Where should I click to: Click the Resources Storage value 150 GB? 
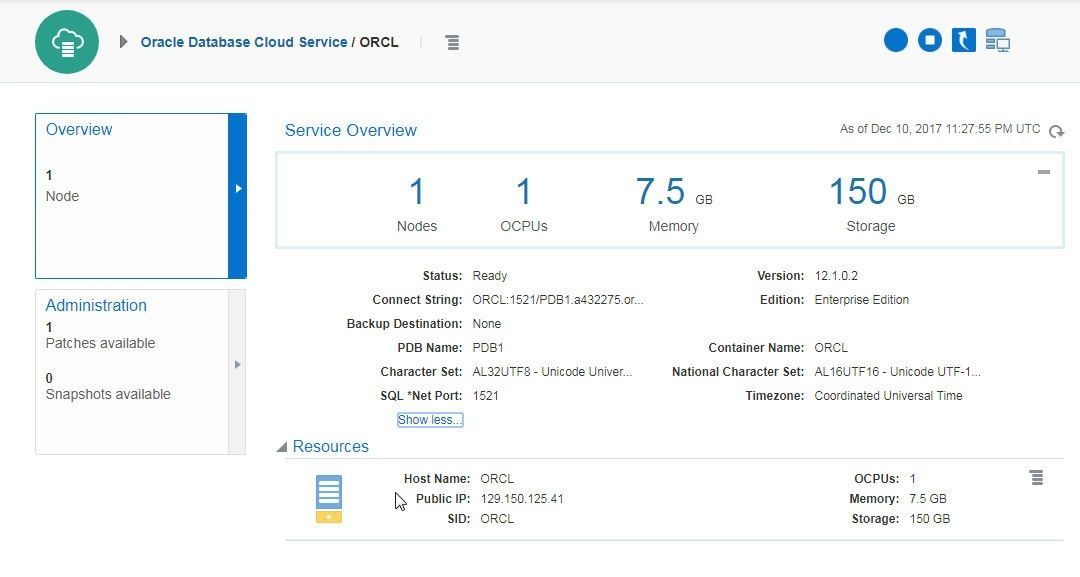click(930, 518)
